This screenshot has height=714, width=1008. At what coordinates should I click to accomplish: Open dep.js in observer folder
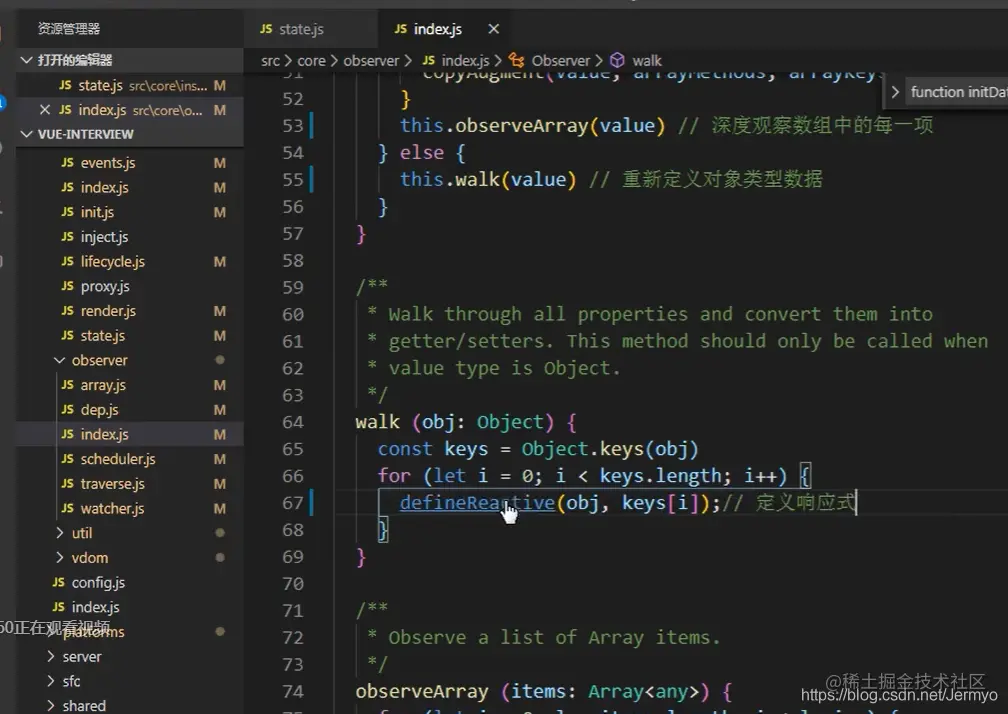coord(100,409)
